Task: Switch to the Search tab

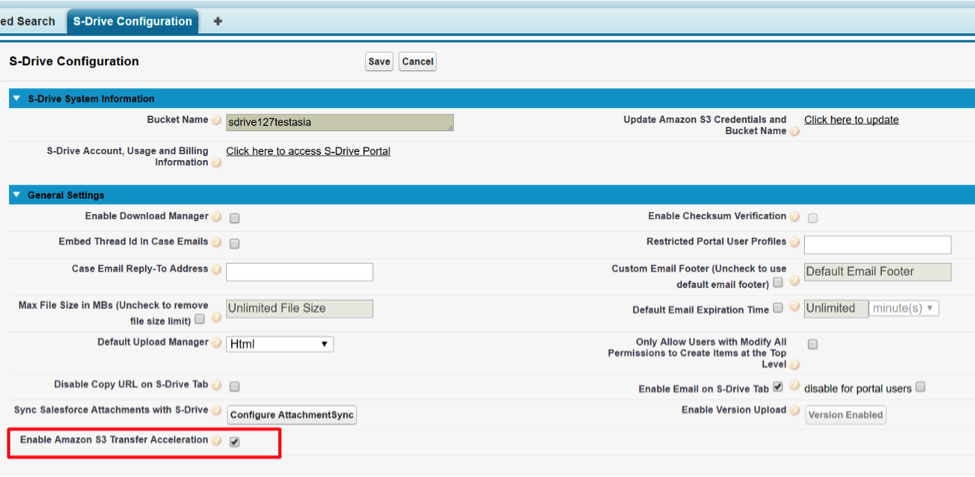Action: 30,21
